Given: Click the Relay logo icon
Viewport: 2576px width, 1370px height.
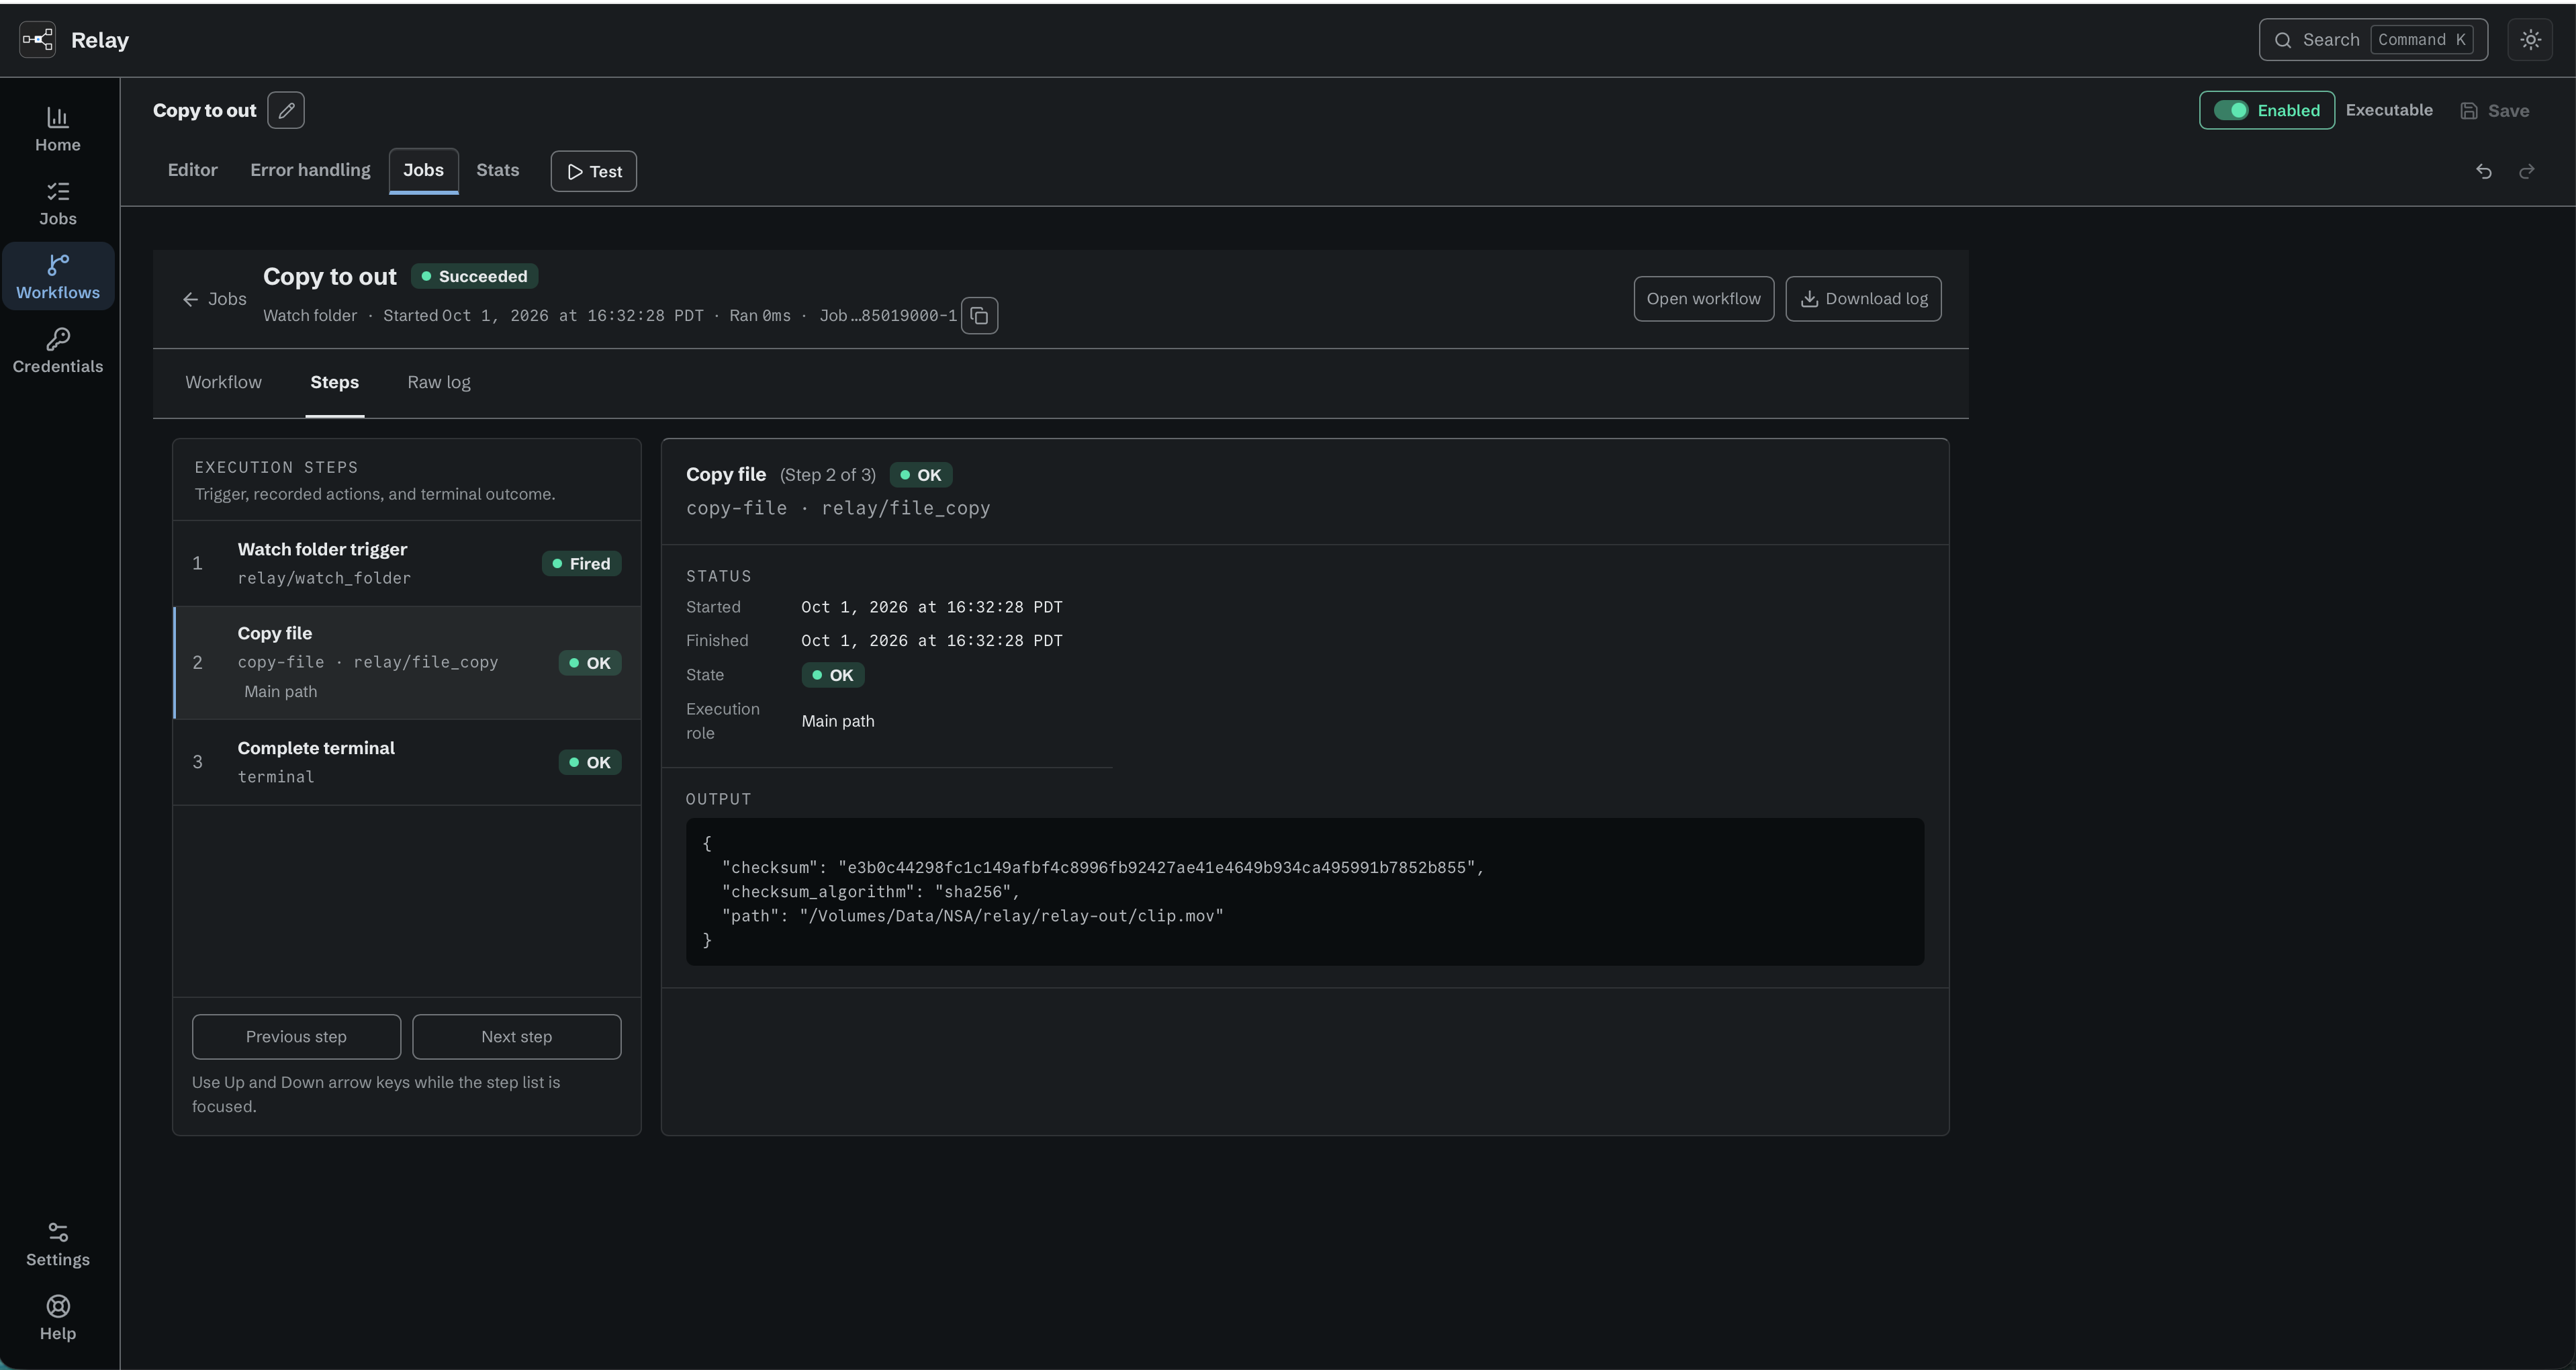Looking at the screenshot, I should pos(38,40).
